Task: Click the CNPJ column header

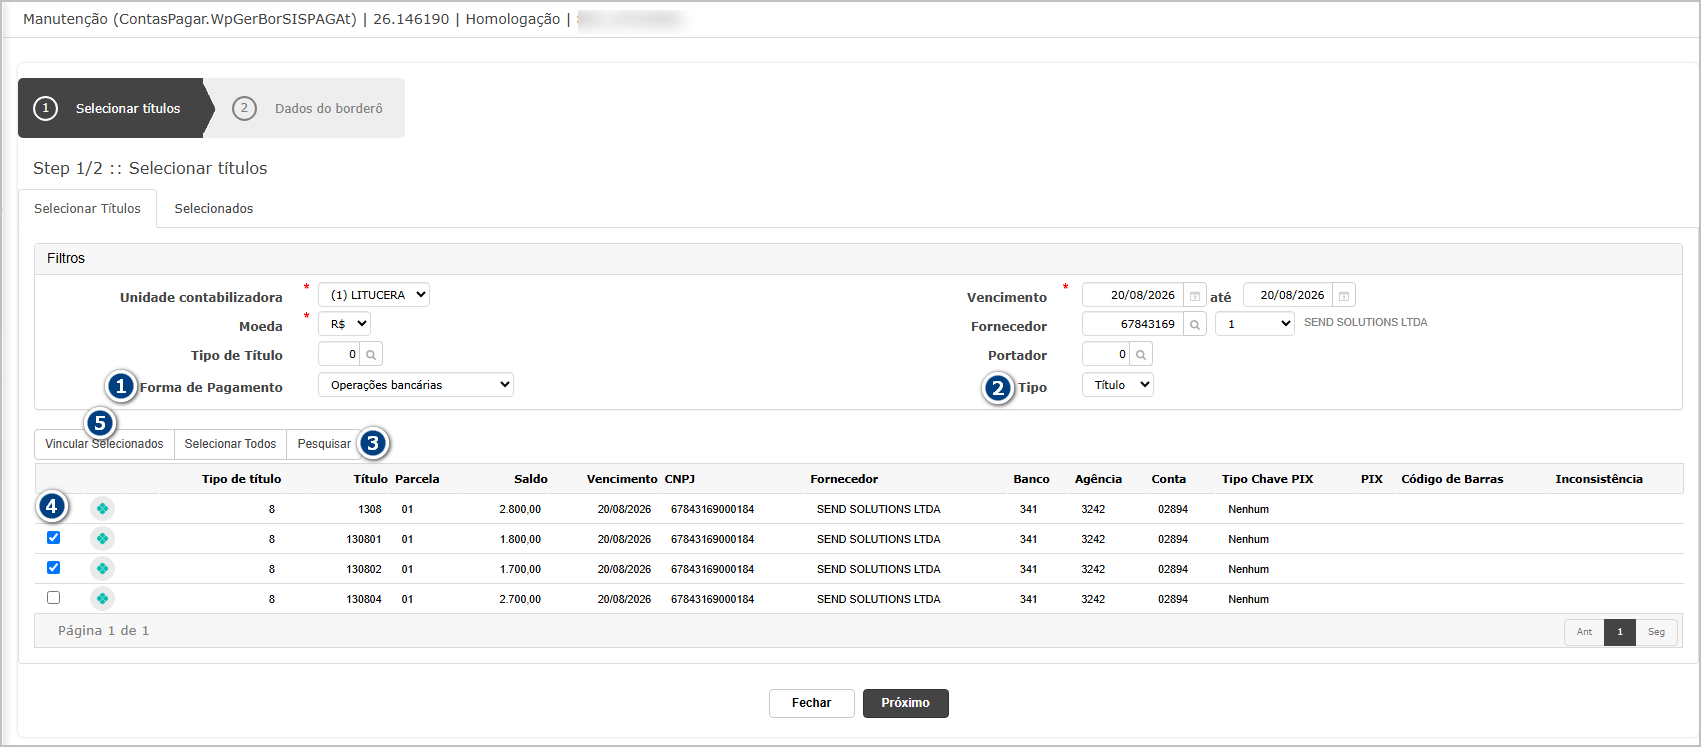Action: pos(680,479)
